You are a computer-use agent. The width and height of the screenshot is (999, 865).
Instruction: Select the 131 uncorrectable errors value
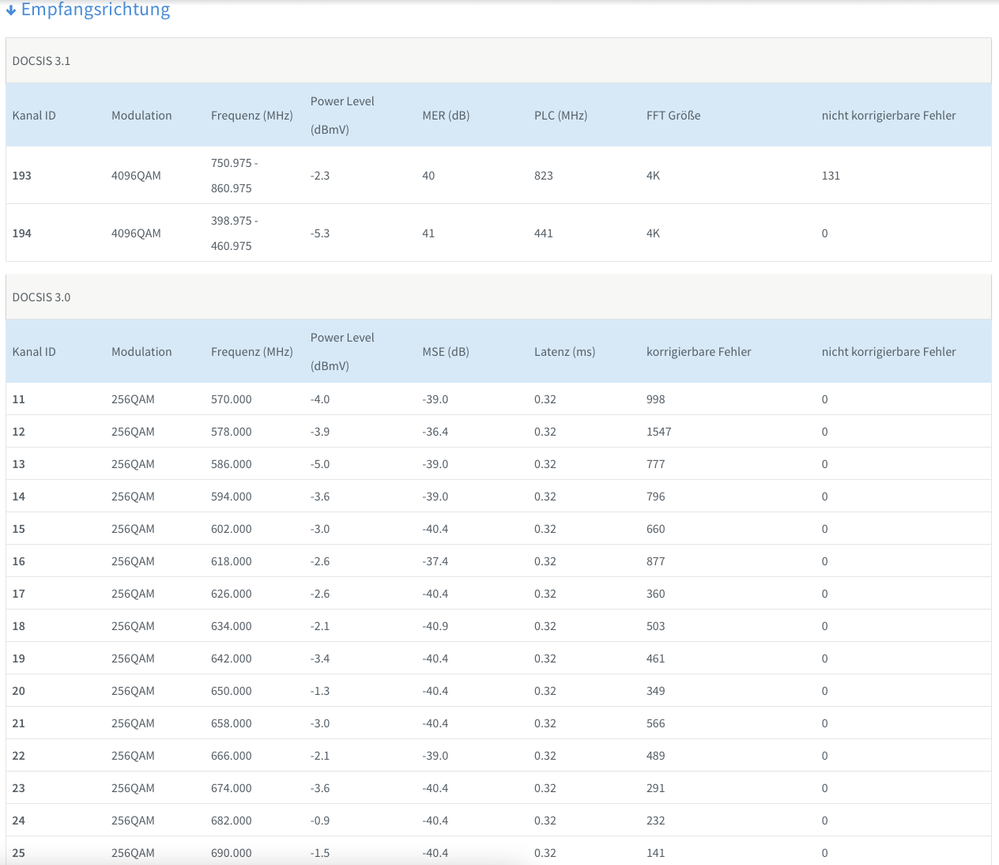[x=830, y=175]
